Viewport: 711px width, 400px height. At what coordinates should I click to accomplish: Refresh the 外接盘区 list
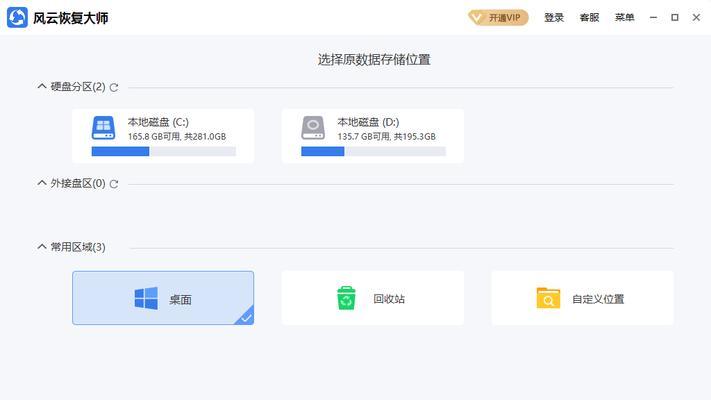point(114,184)
